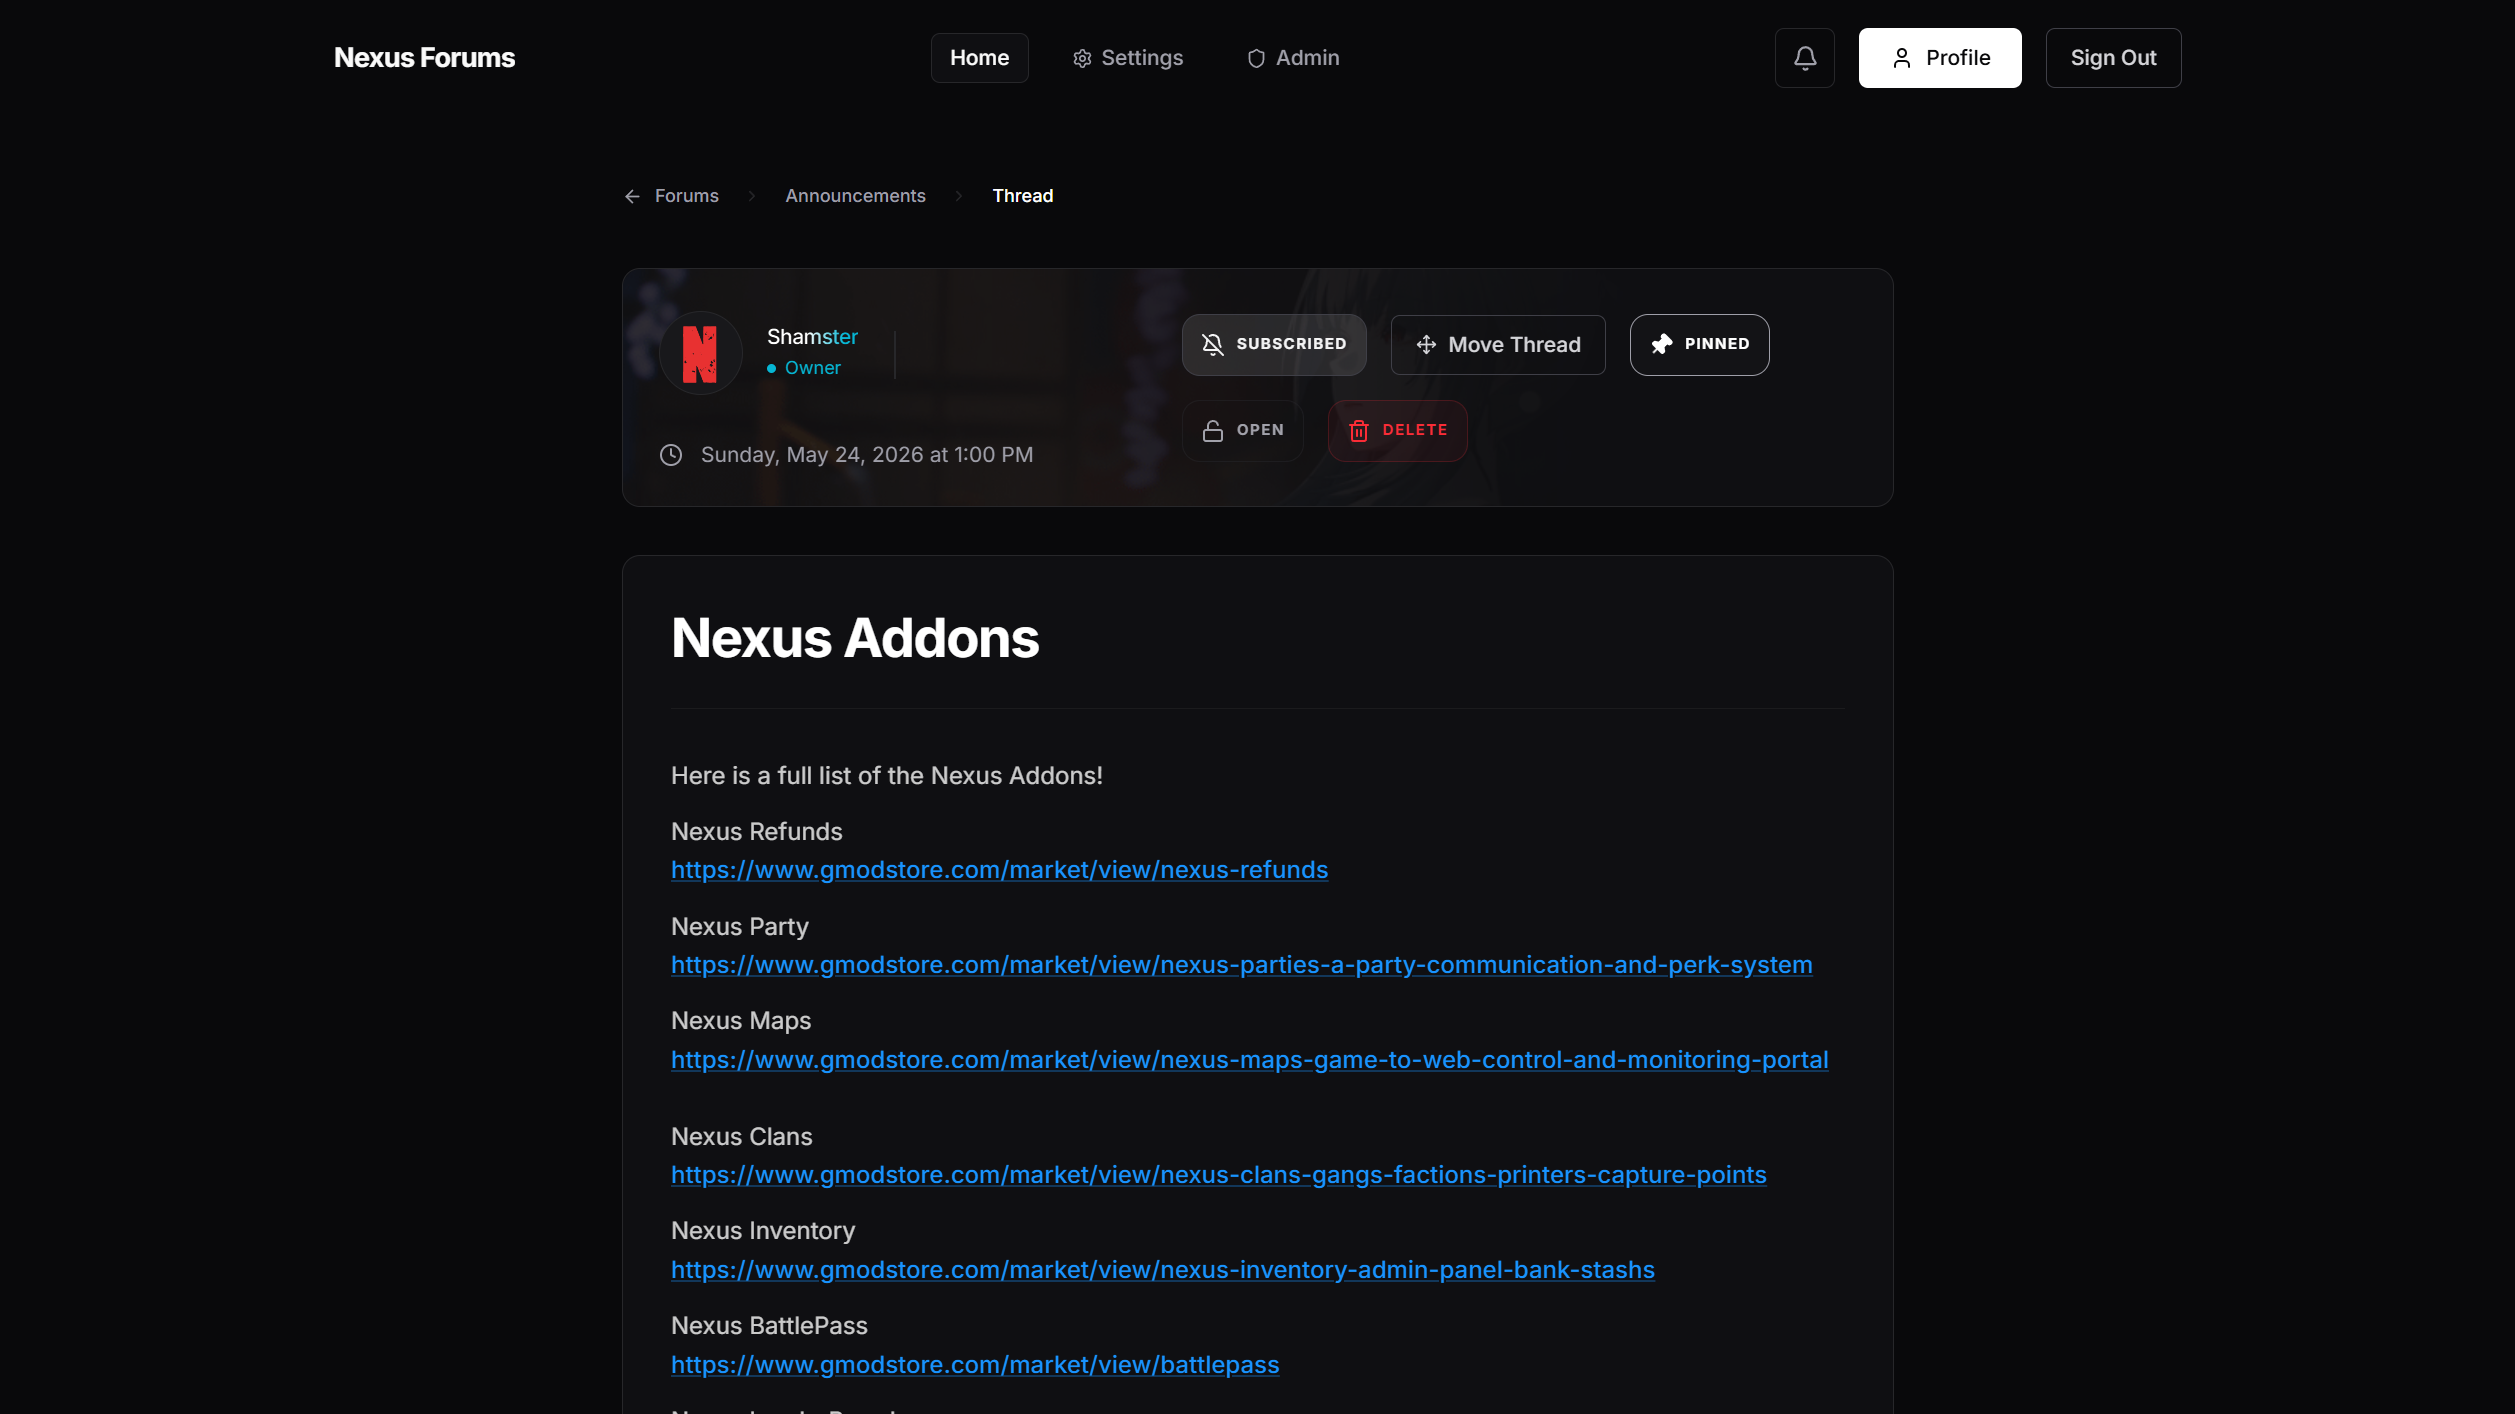
Task: Click the 'Nexus Inventory' heading text
Action: coord(763,1231)
